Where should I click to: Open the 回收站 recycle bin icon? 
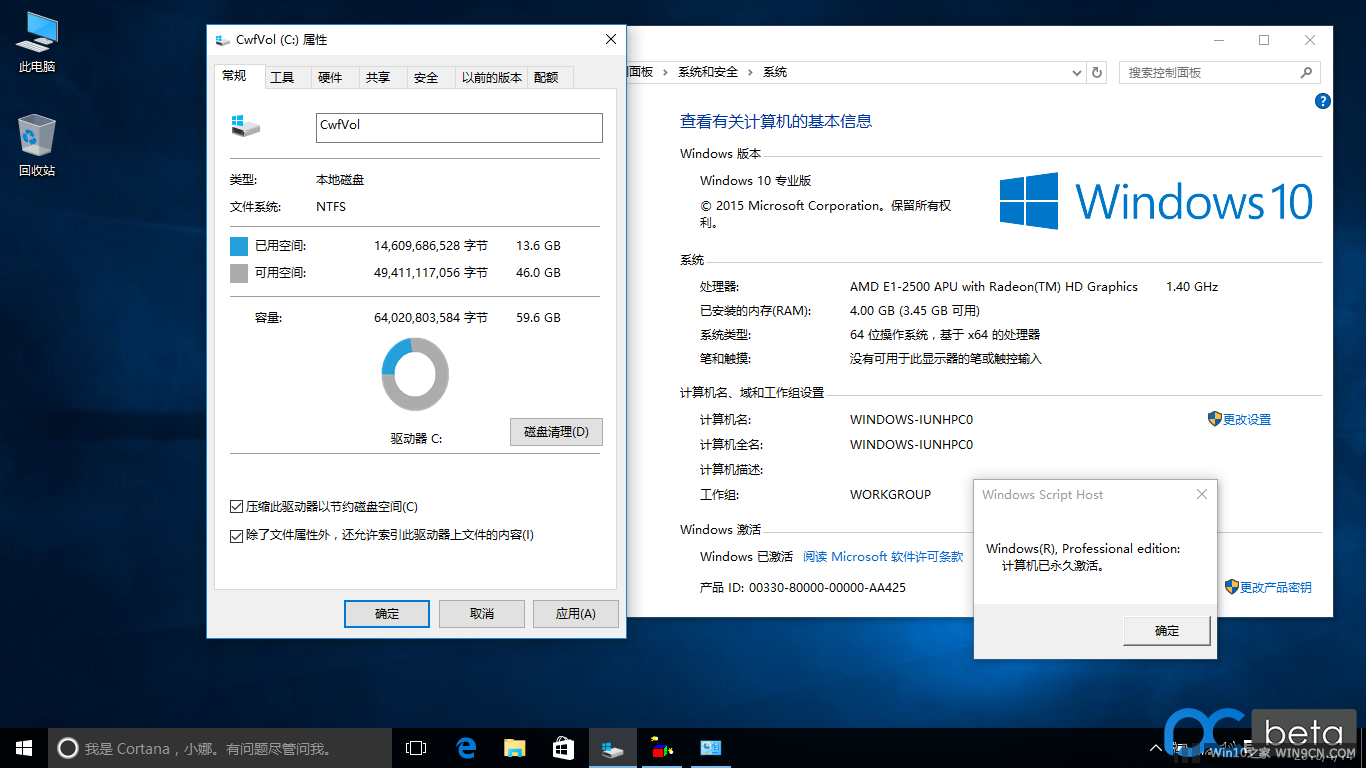pyautogui.click(x=37, y=144)
